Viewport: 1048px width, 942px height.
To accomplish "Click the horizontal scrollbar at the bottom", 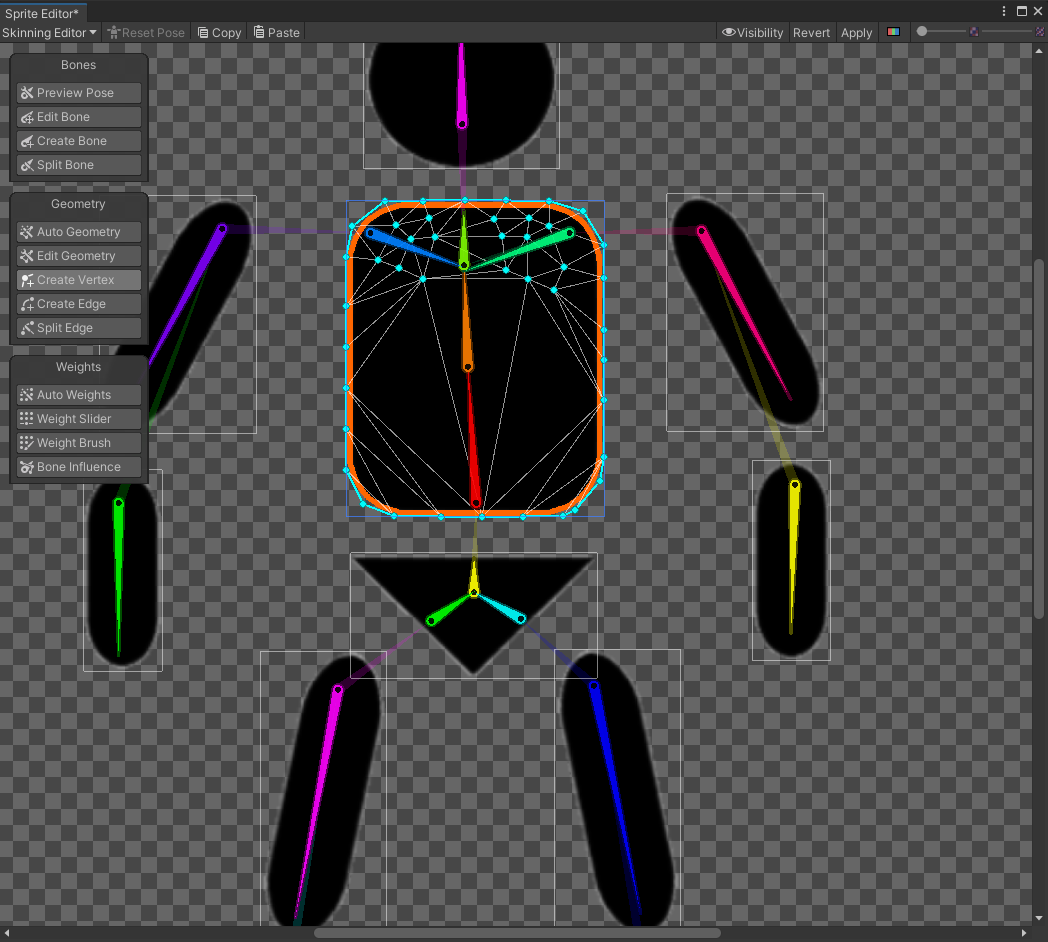I will (x=520, y=933).
